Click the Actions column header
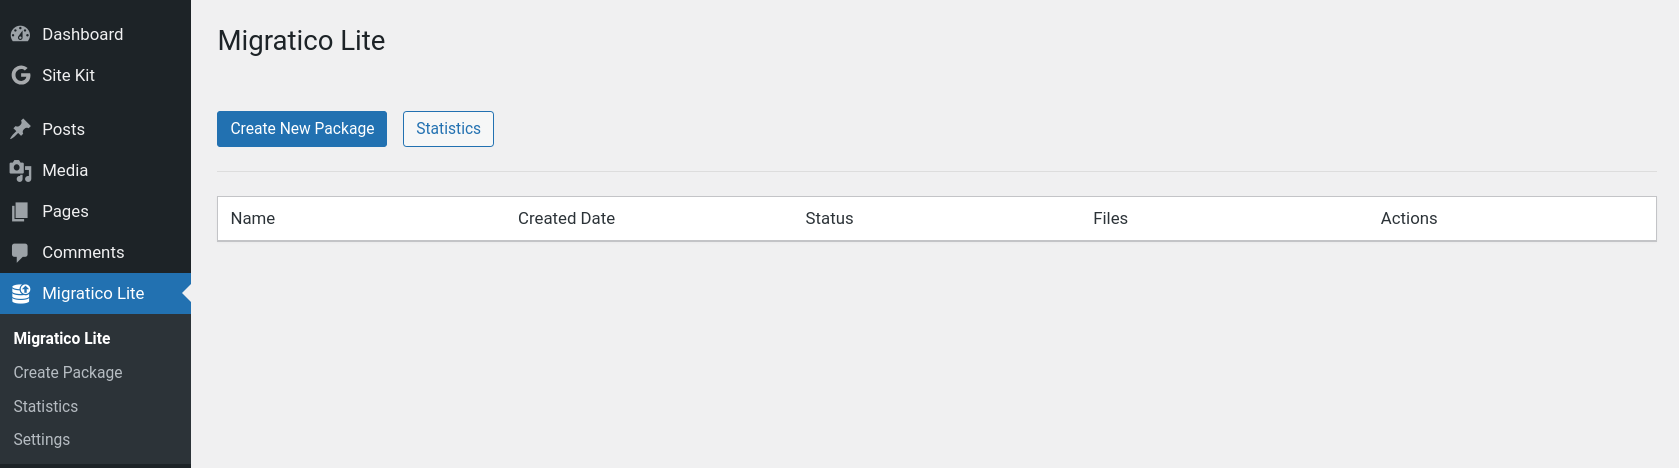This screenshot has height=468, width=1679. (x=1408, y=218)
